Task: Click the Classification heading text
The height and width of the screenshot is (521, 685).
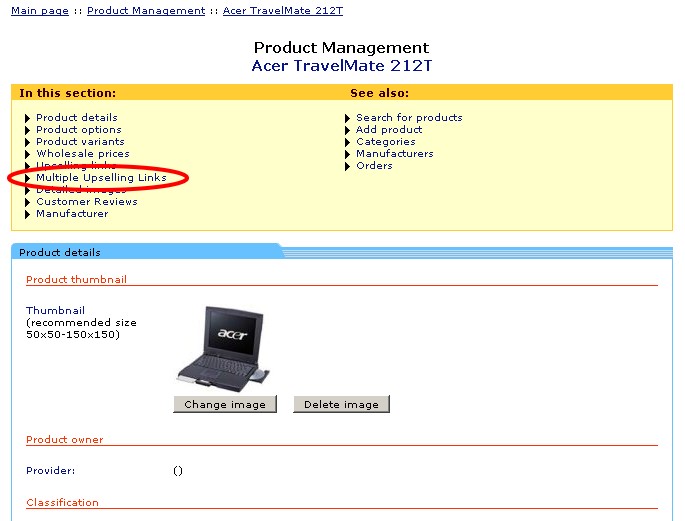Action: [x=62, y=502]
